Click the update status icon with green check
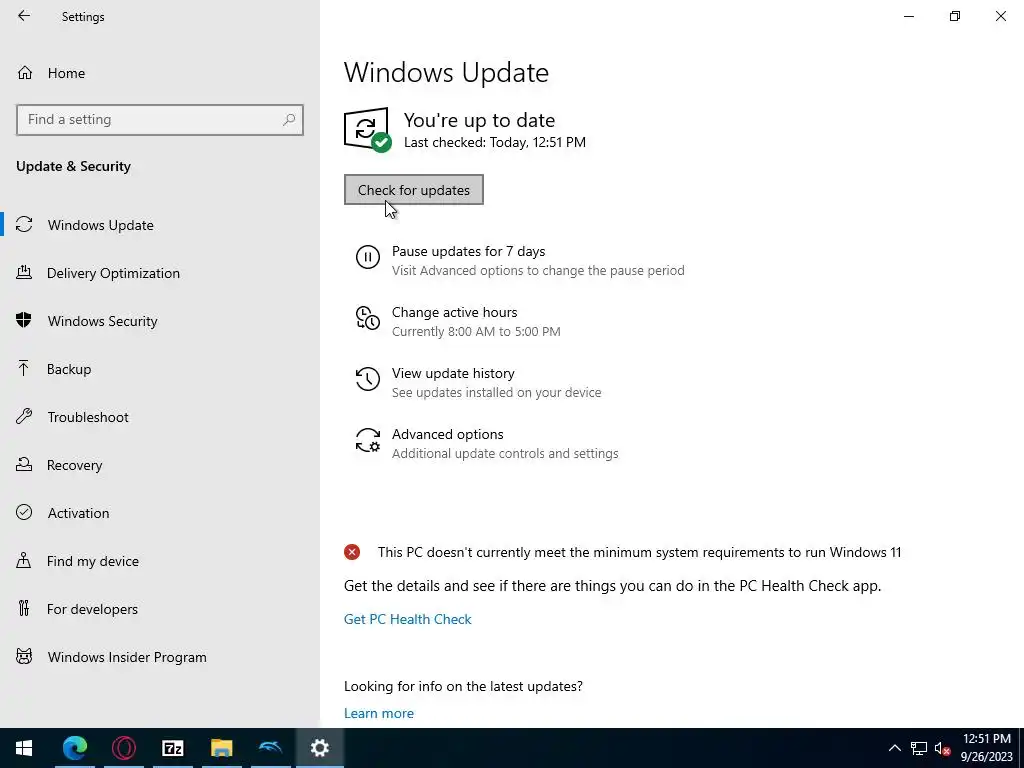Viewport: 1024px width, 768px height. tap(368, 129)
